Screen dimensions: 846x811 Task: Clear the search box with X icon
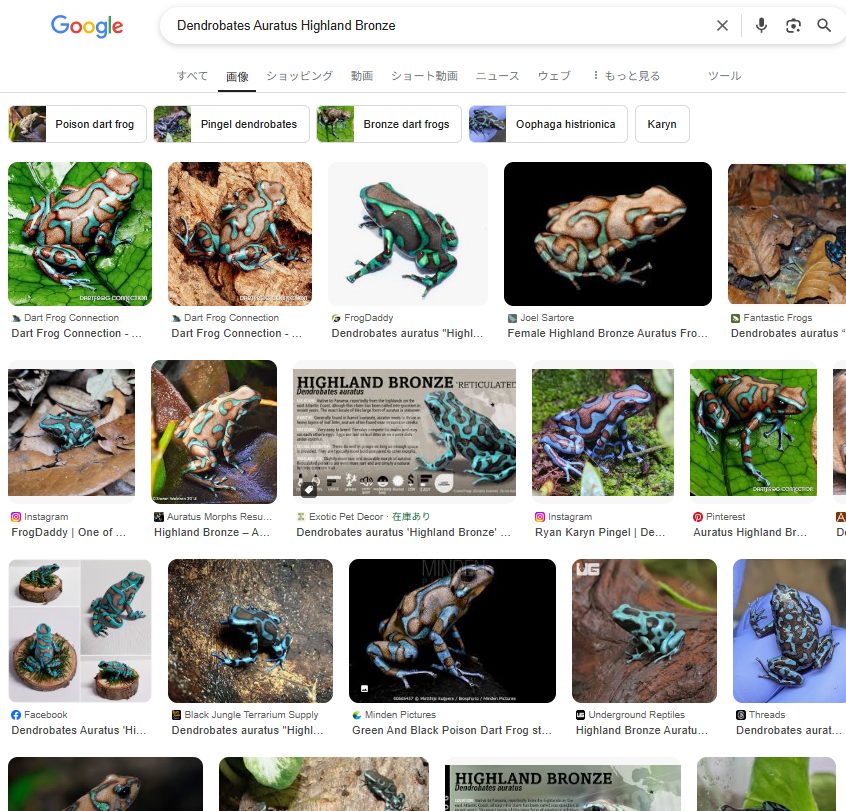click(722, 26)
